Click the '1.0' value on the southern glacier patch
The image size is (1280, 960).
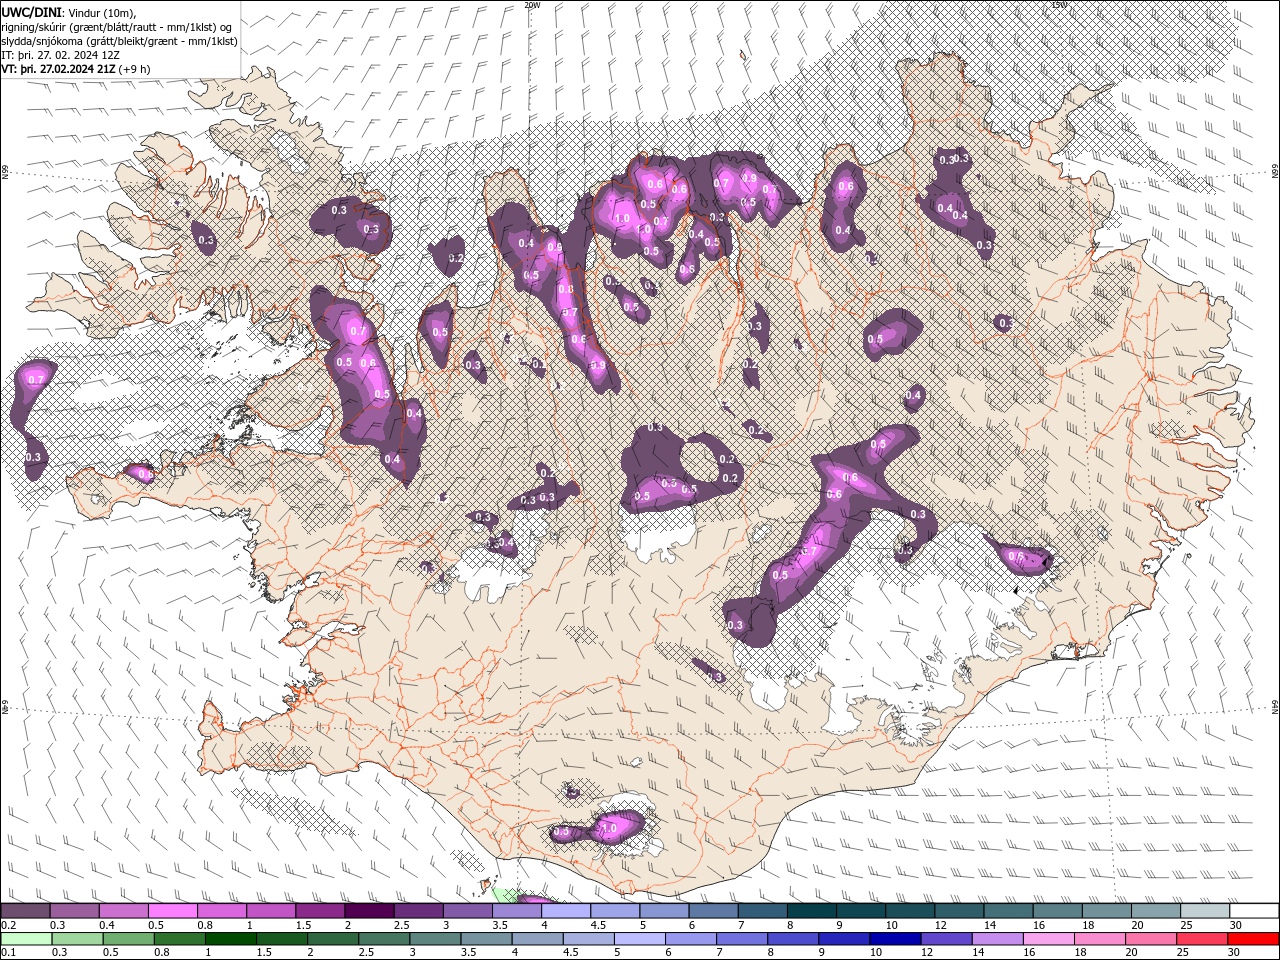tap(607, 829)
